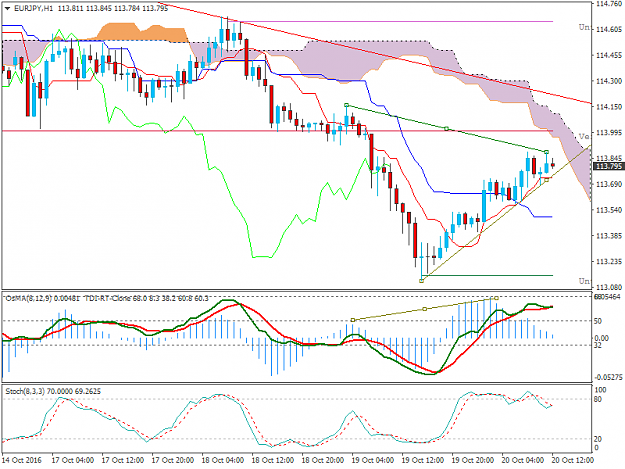Select the 114.760 price axis label
The height and width of the screenshot is (469, 625).
pyautogui.click(x=609, y=4)
